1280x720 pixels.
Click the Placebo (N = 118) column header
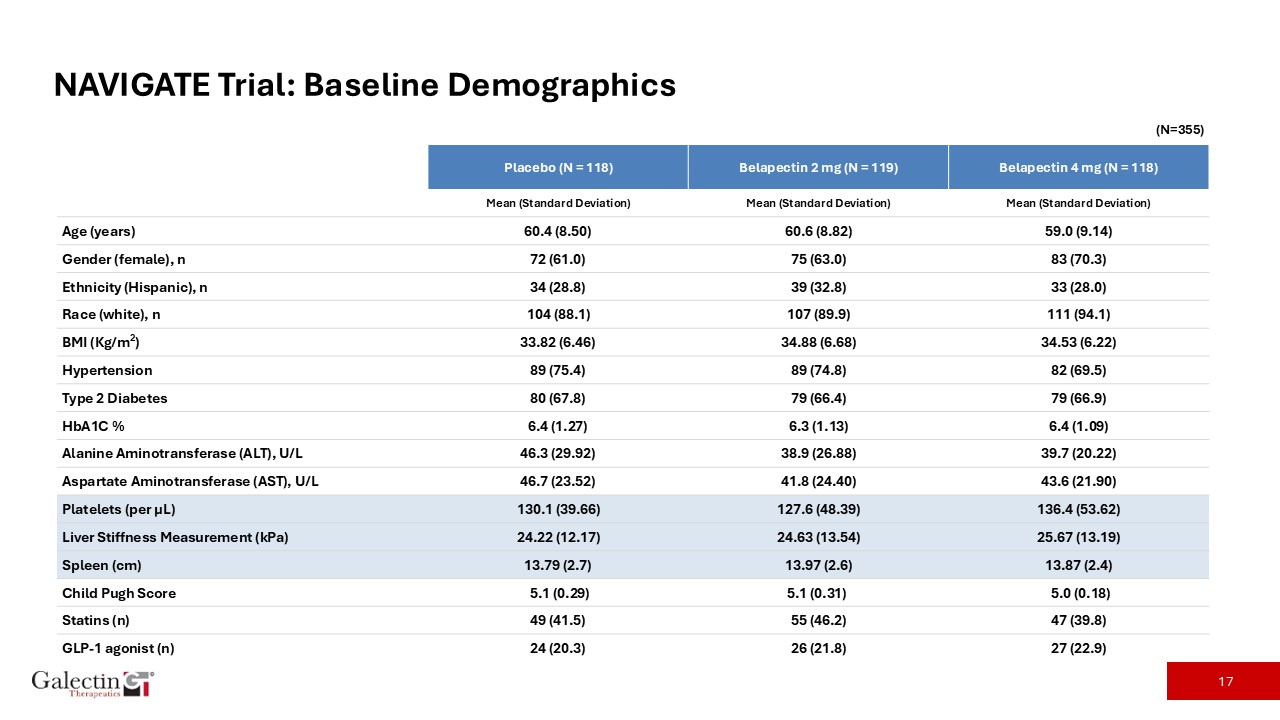point(558,167)
